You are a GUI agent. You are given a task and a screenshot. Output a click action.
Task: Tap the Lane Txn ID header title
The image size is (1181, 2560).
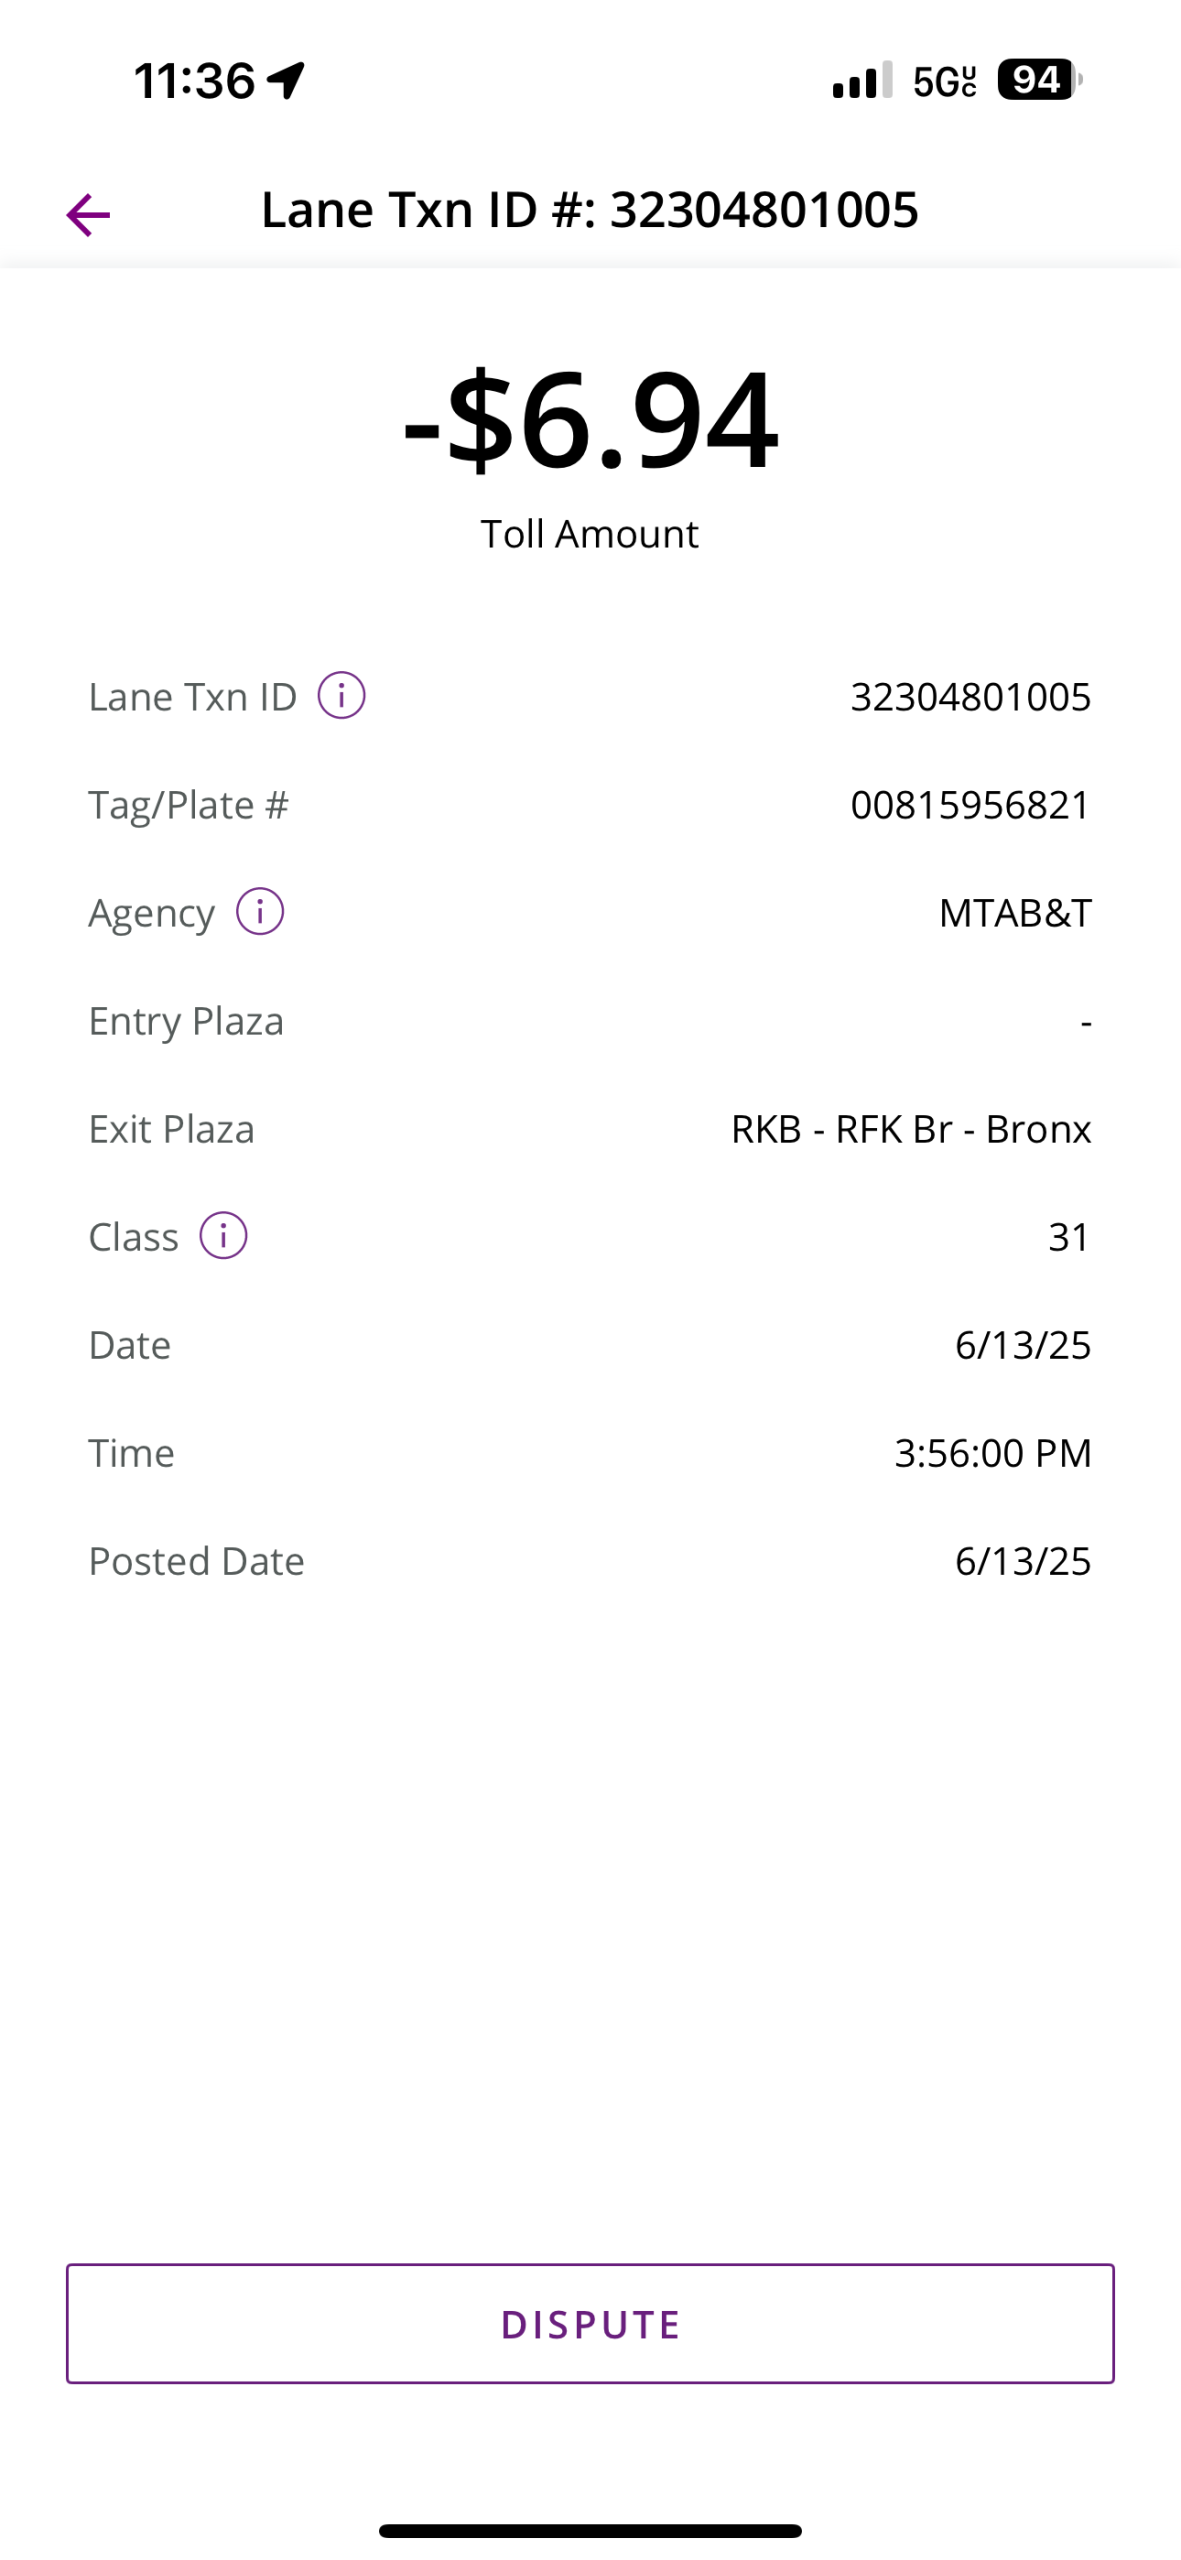590,210
